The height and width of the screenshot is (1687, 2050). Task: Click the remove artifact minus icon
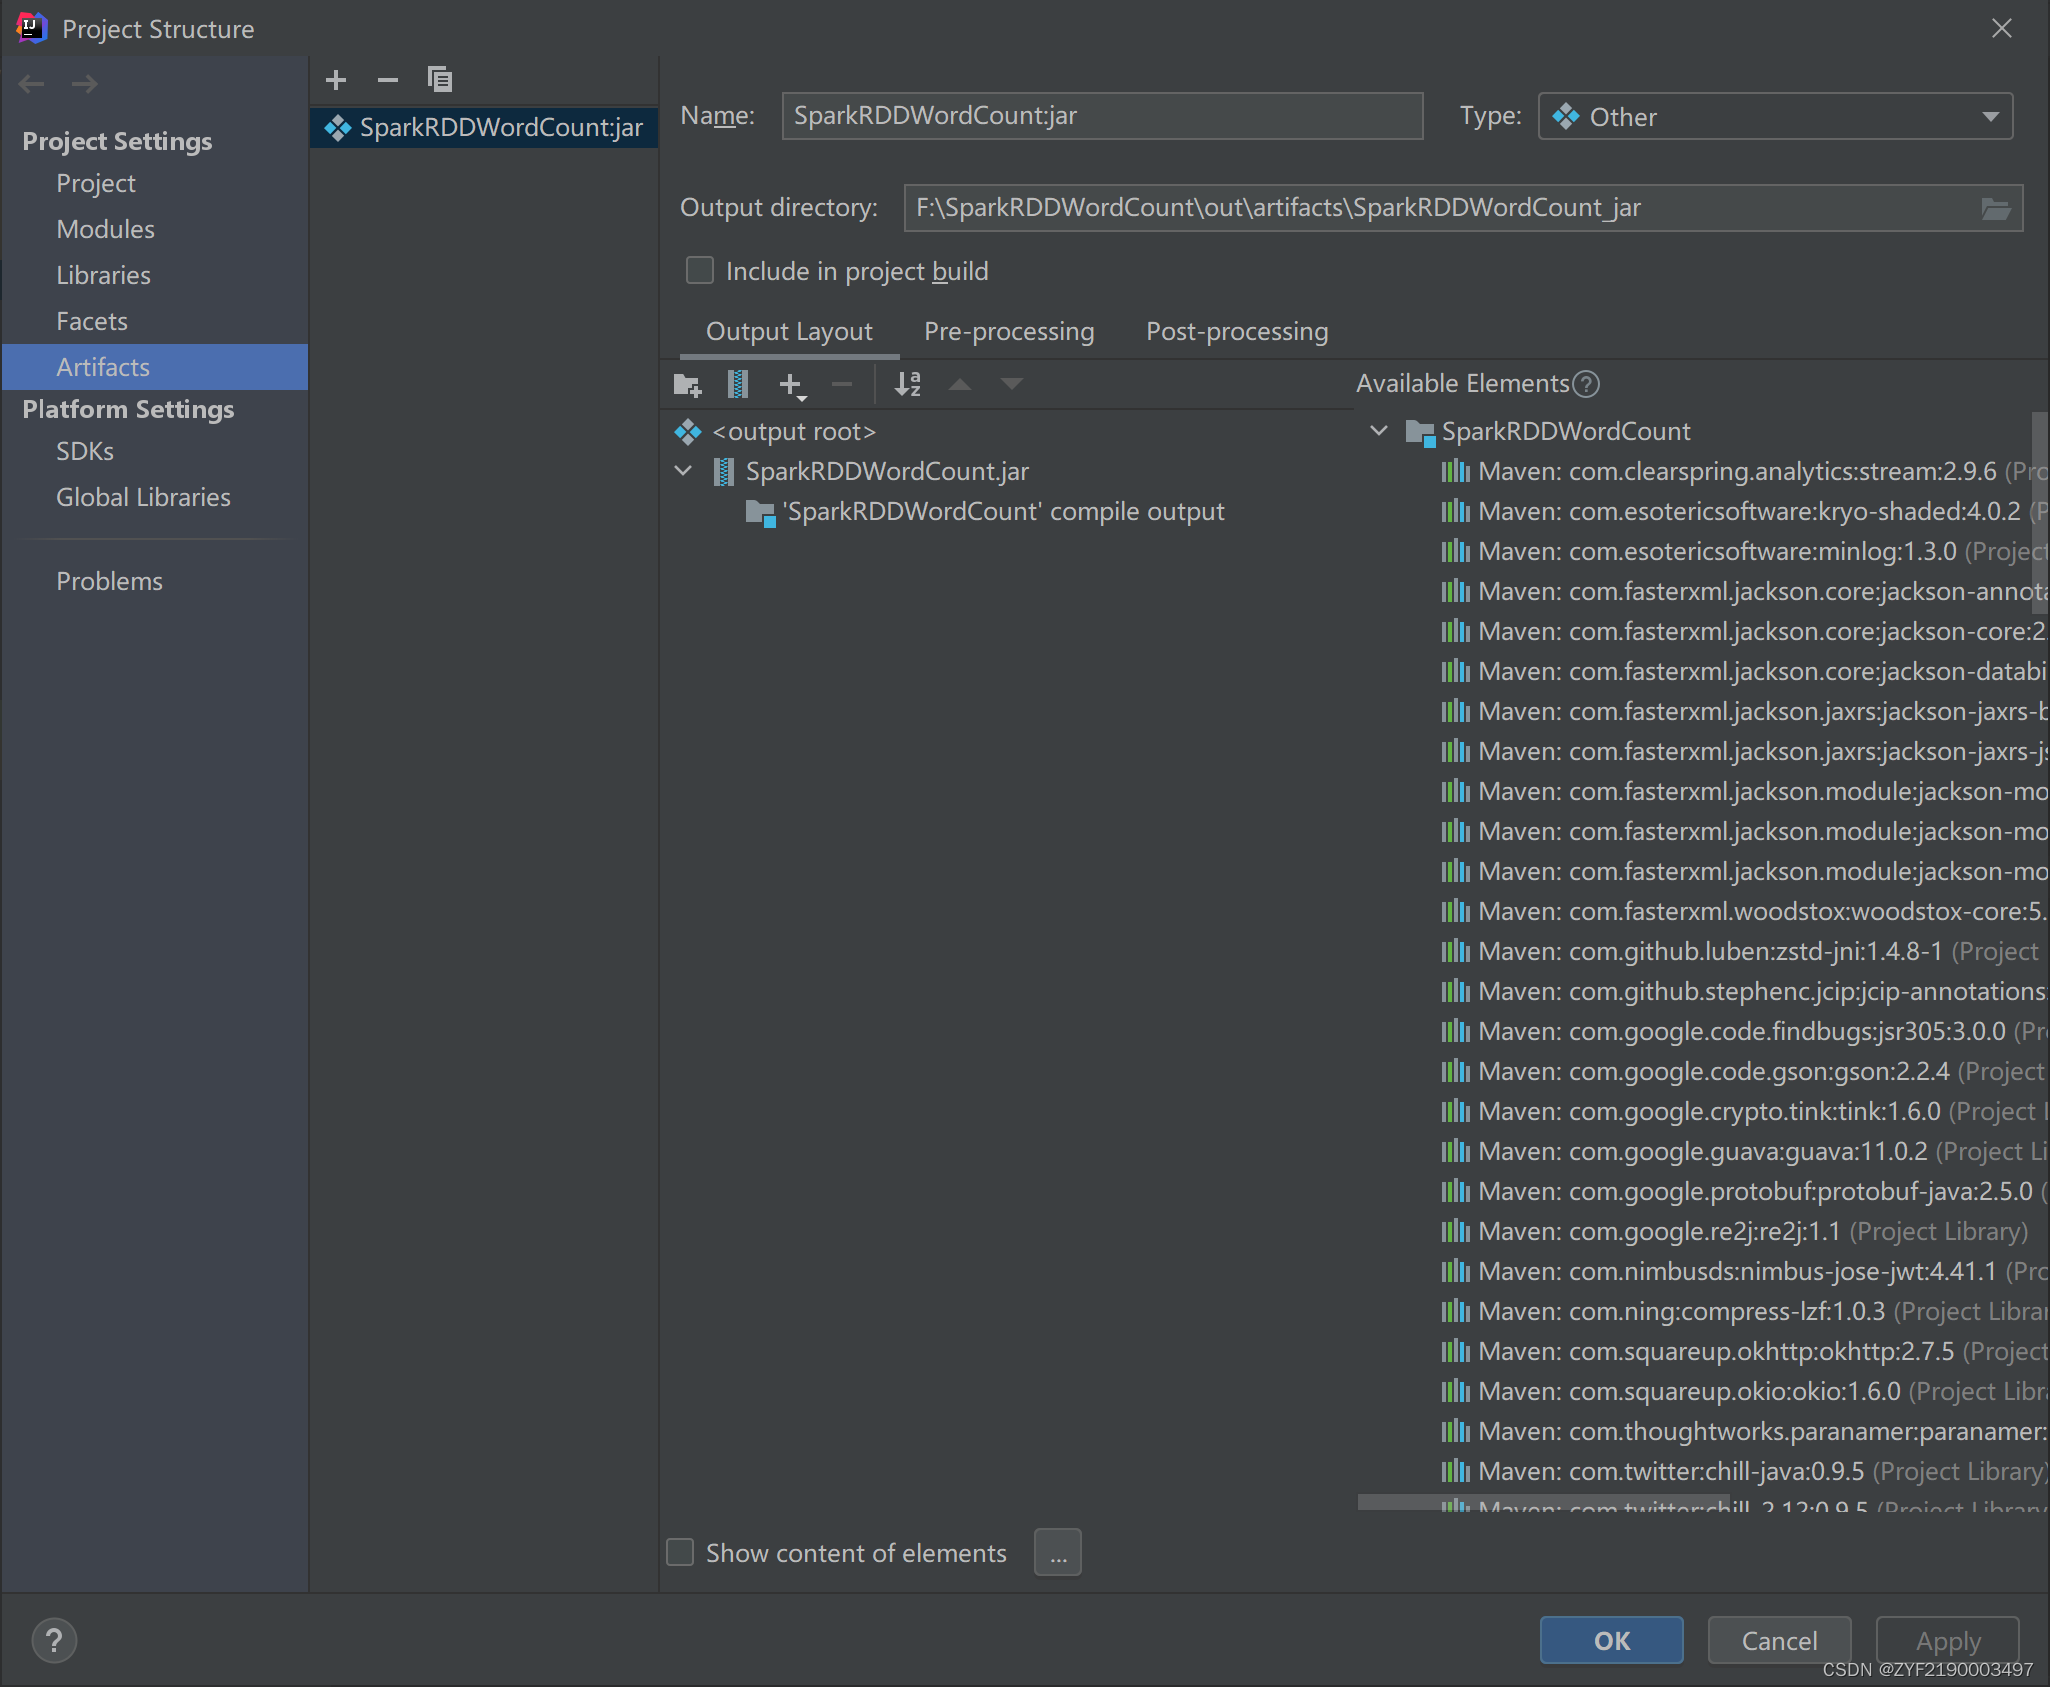[x=388, y=80]
